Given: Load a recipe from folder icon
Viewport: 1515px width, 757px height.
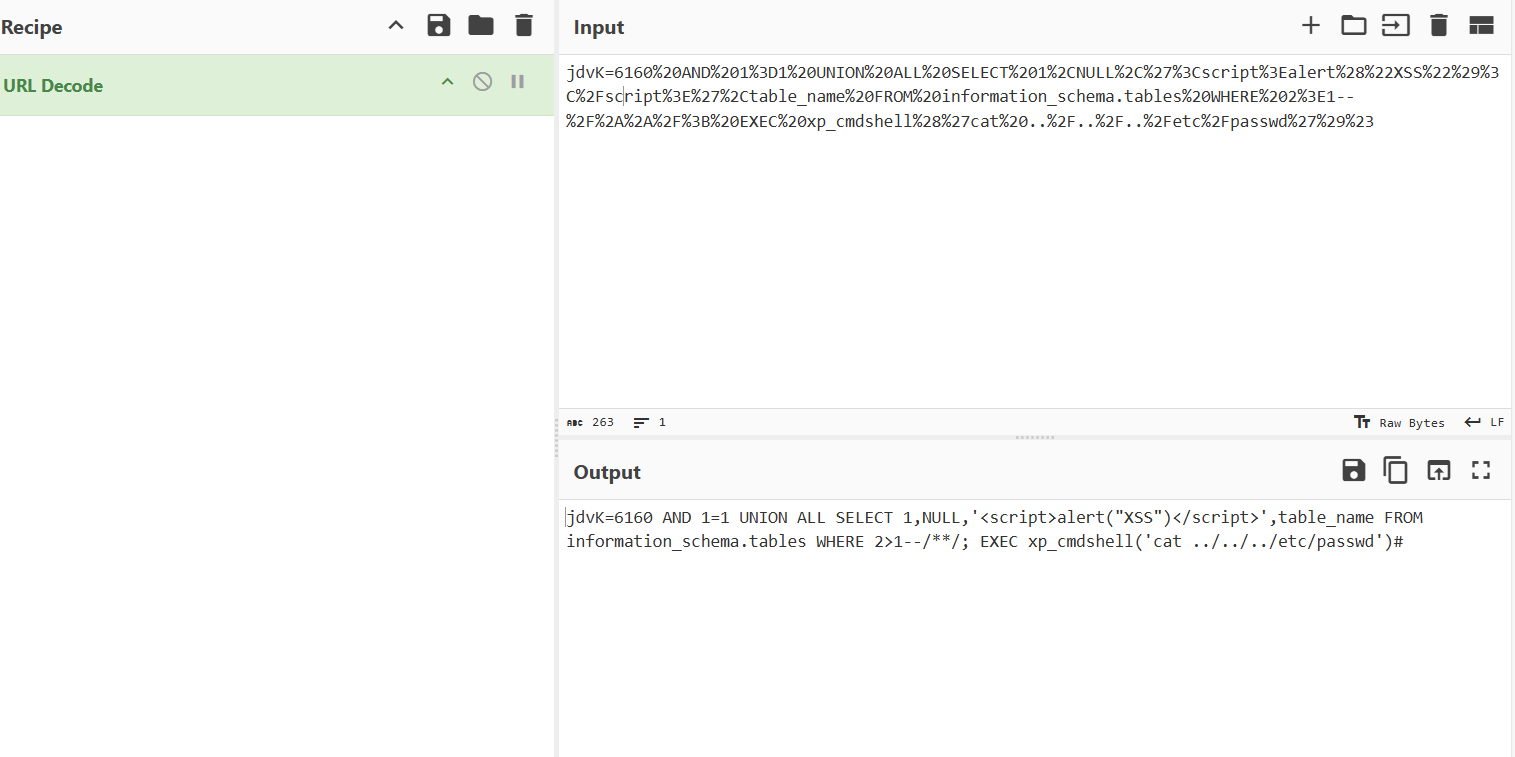Looking at the screenshot, I should pyautogui.click(x=481, y=26).
